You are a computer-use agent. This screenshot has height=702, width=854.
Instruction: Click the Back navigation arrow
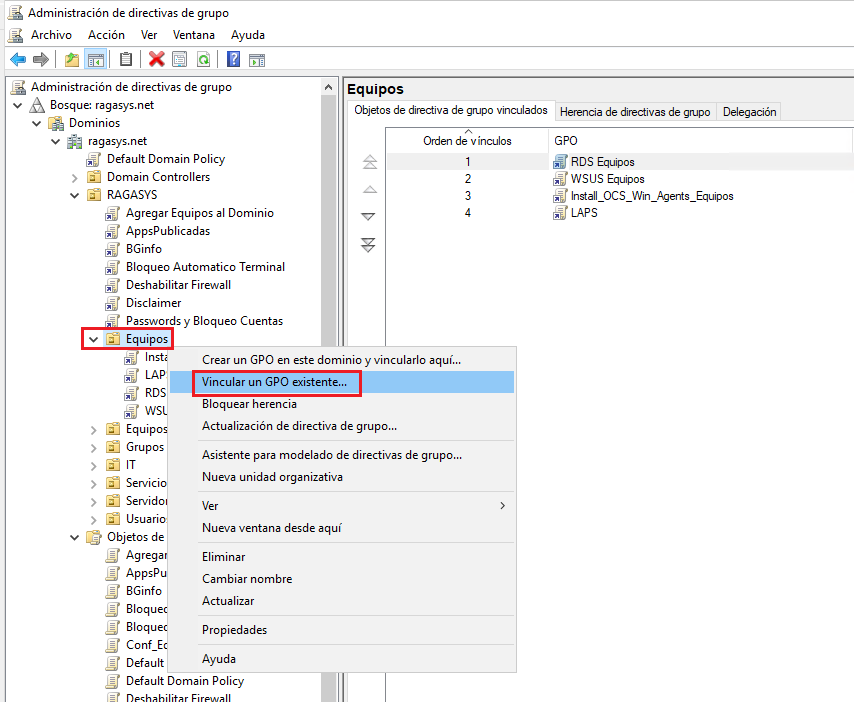[x=18, y=59]
